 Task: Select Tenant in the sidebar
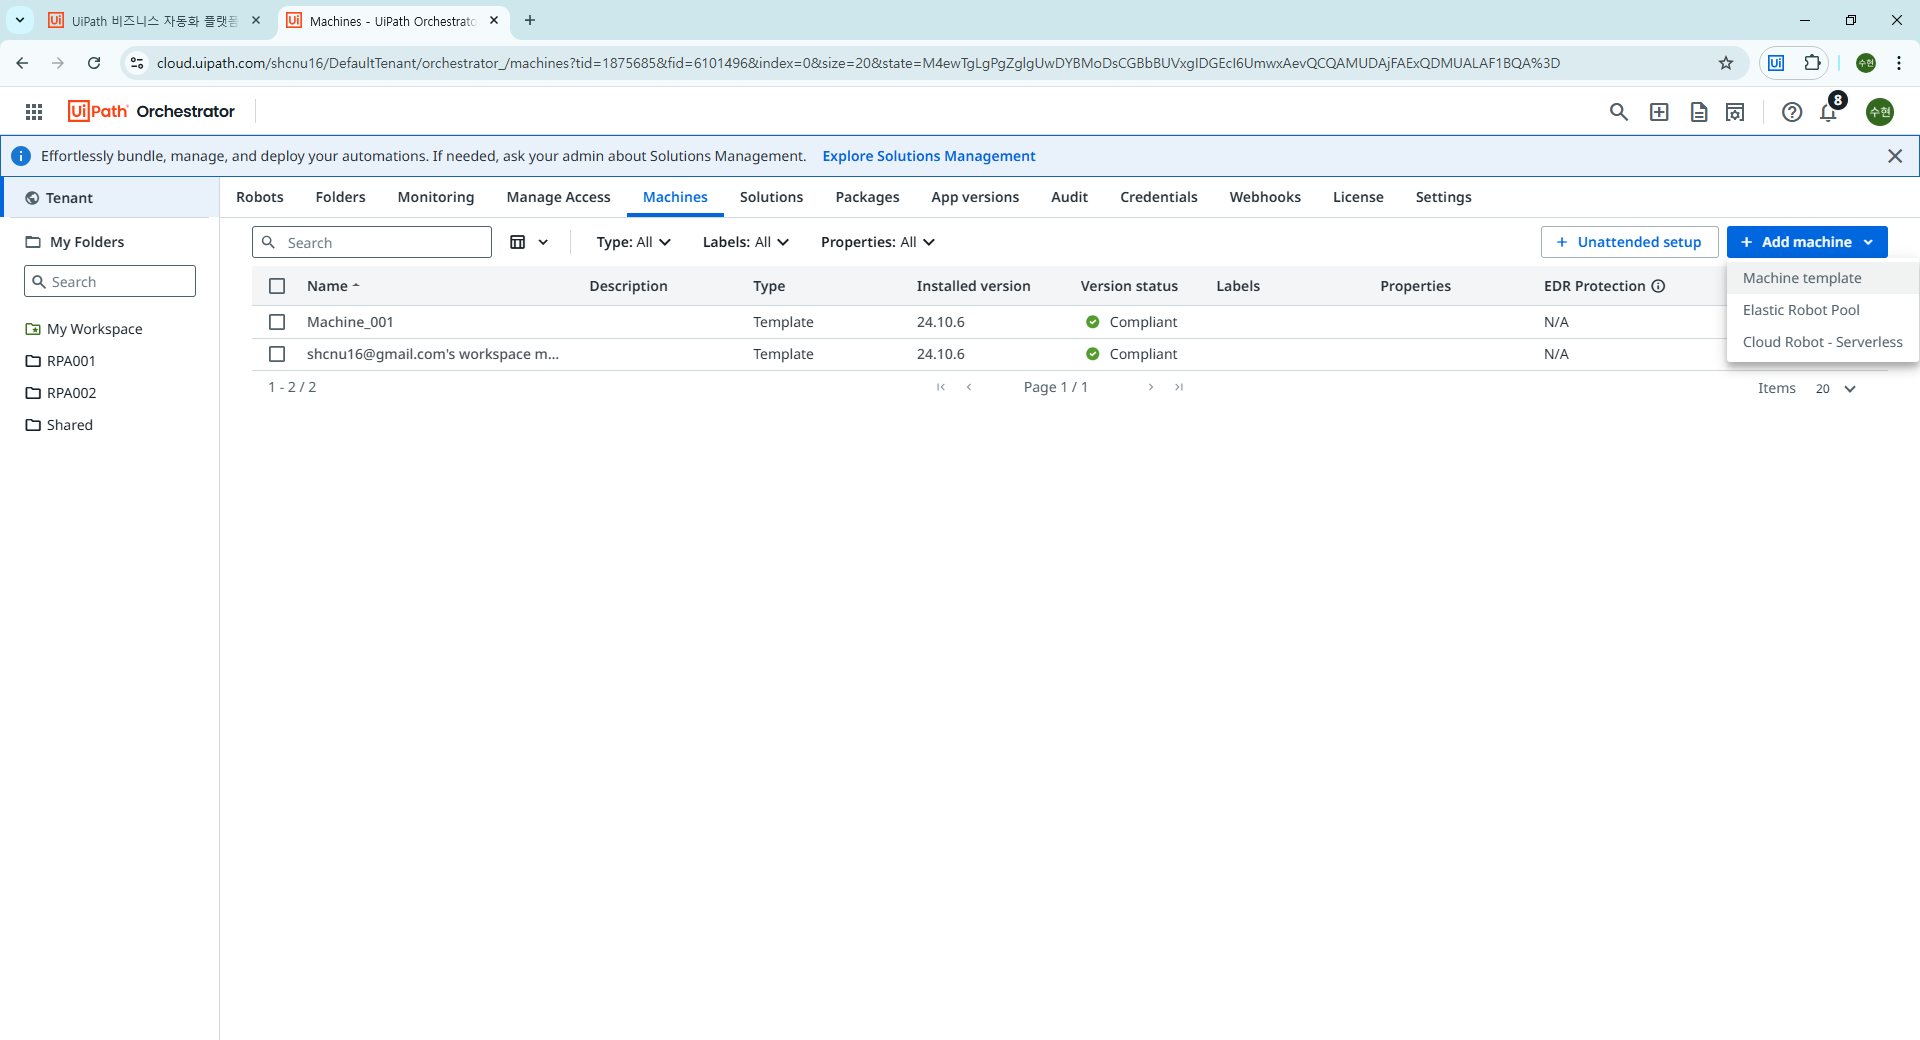point(110,198)
